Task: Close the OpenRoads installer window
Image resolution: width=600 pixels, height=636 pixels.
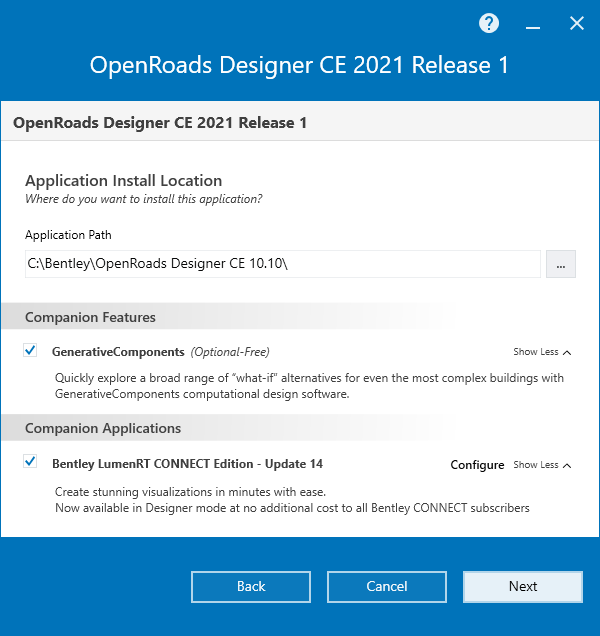Action: 576,23
